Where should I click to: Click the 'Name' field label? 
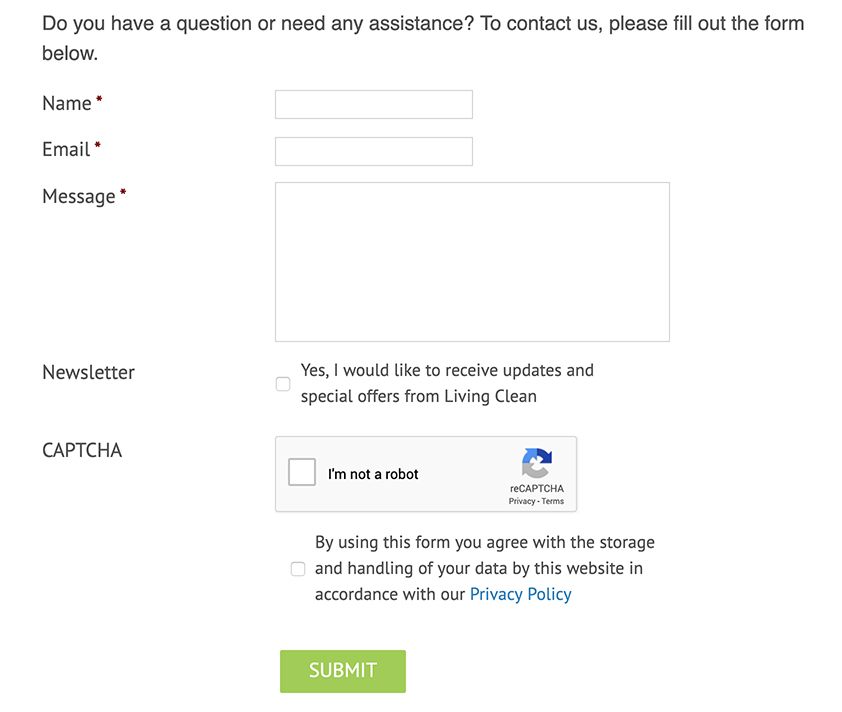[x=63, y=103]
